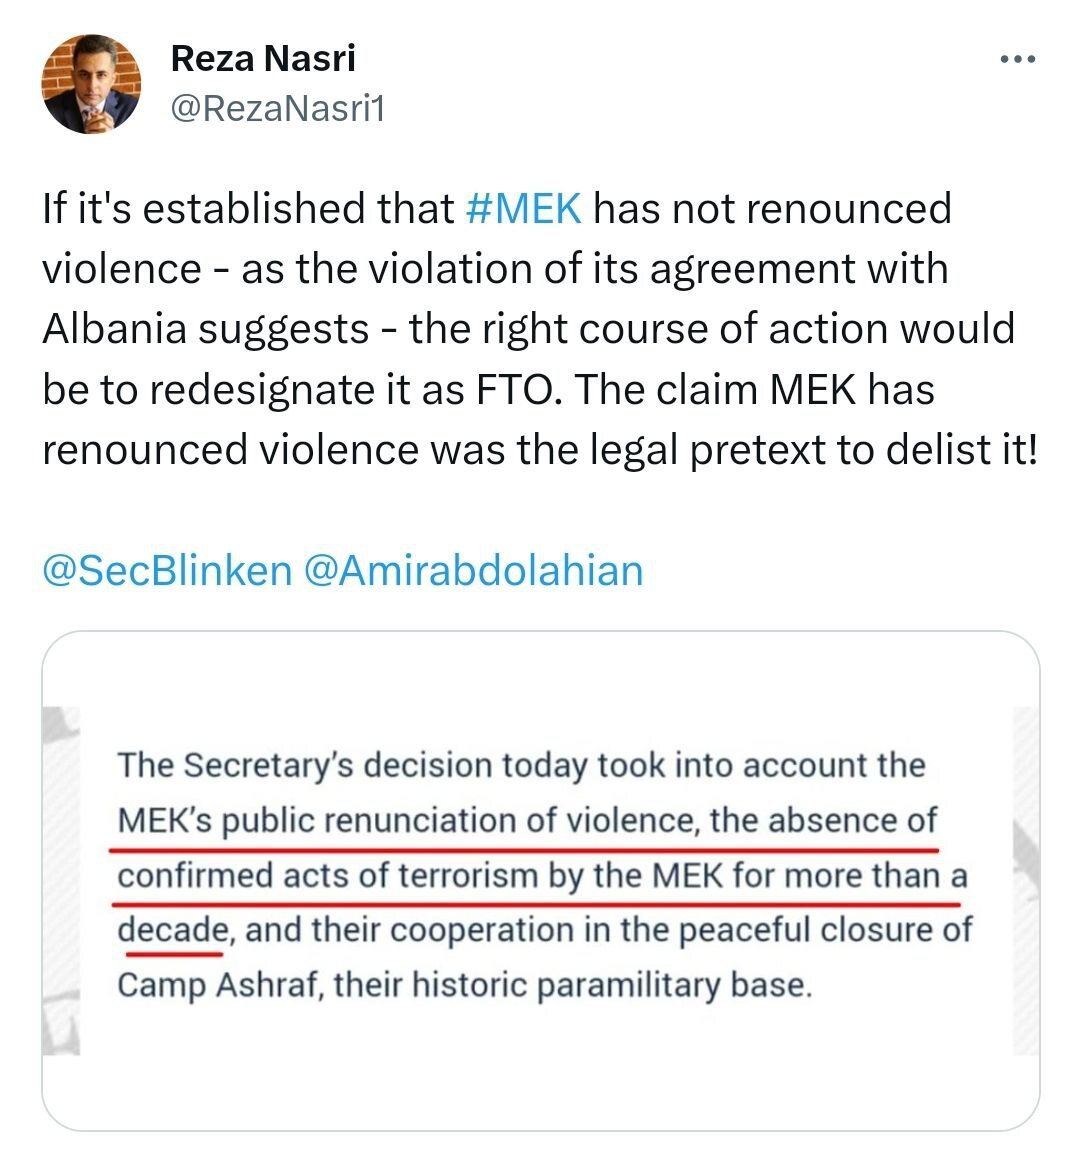The height and width of the screenshot is (1165, 1080).
Task: Open the more options three-dot menu
Action: pyautogui.click(x=1018, y=59)
